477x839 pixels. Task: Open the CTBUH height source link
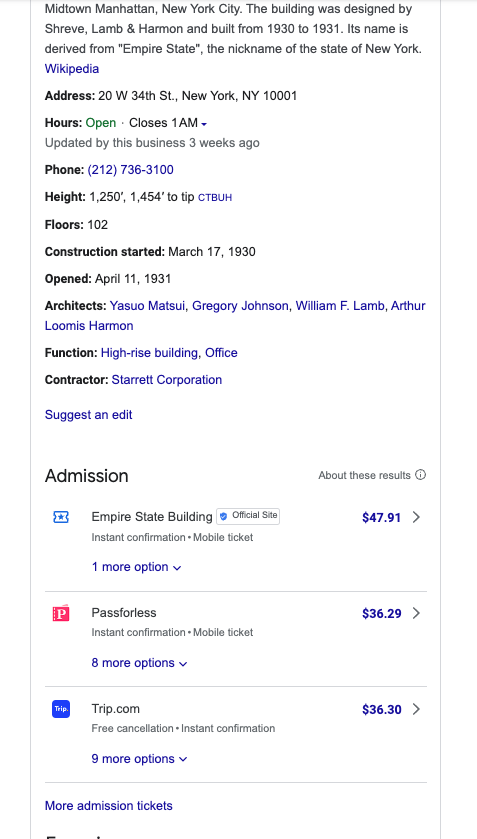215,198
